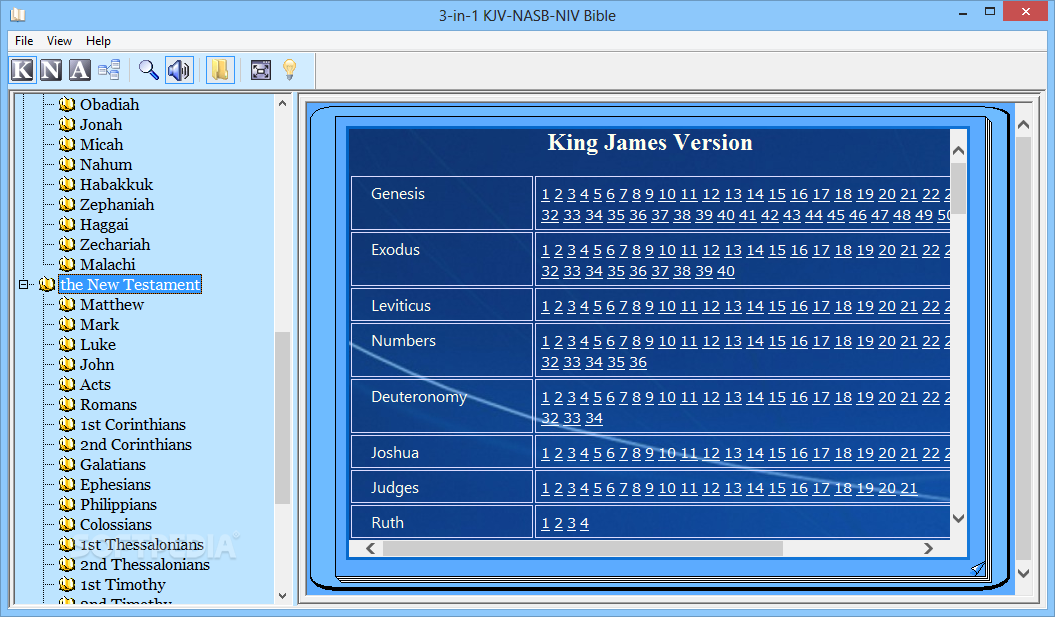This screenshot has width=1055, height=617.
Task: Select Malachi in the tree
Action: (108, 264)
